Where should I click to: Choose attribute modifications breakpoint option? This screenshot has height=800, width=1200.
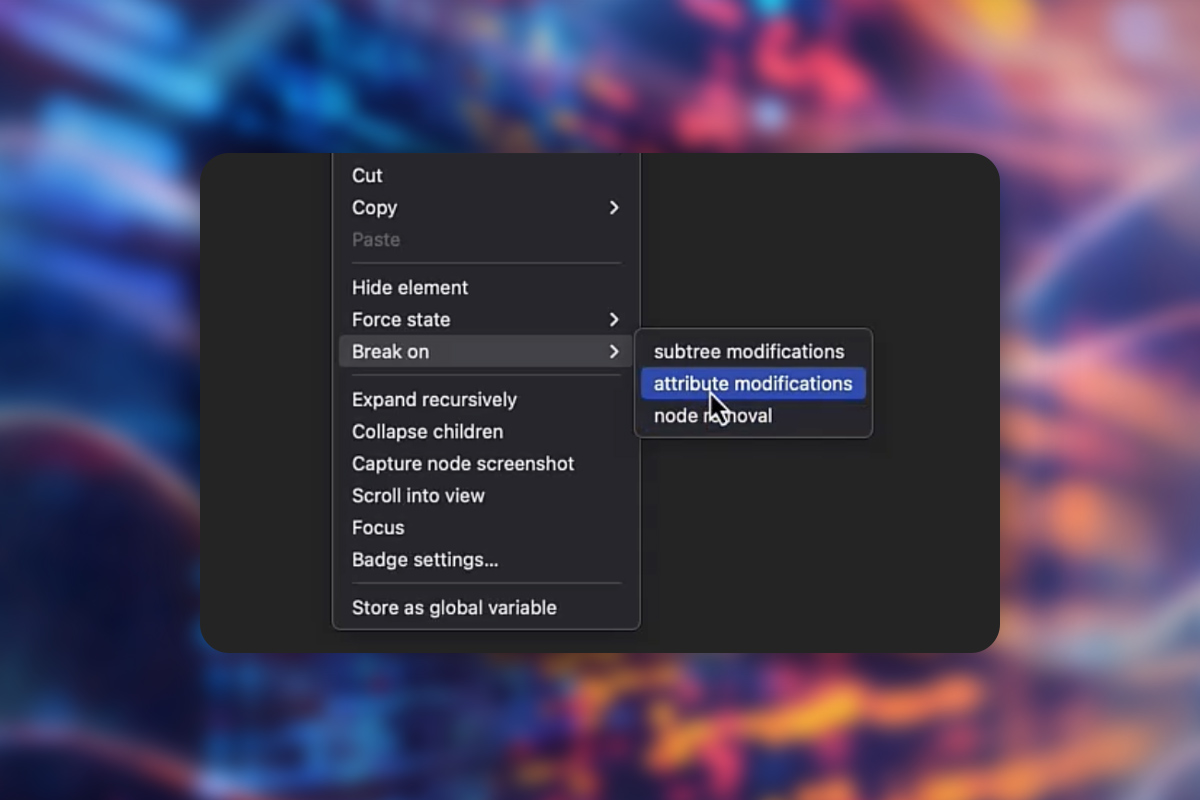coord(753,383)
